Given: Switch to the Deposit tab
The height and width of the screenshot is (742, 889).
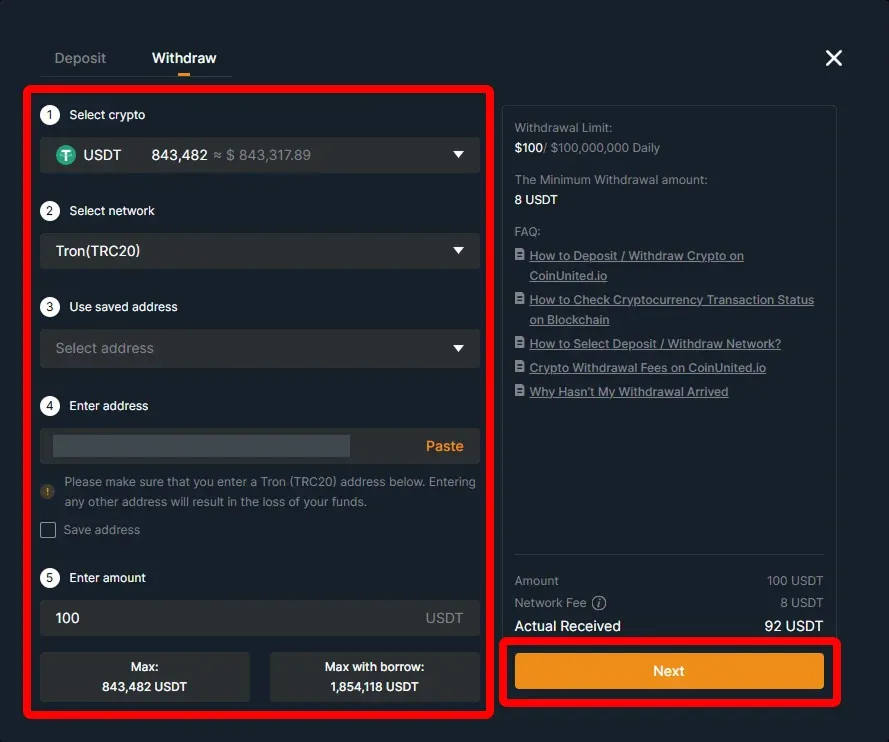Looking at the screenshot, I should pos(80,58).
